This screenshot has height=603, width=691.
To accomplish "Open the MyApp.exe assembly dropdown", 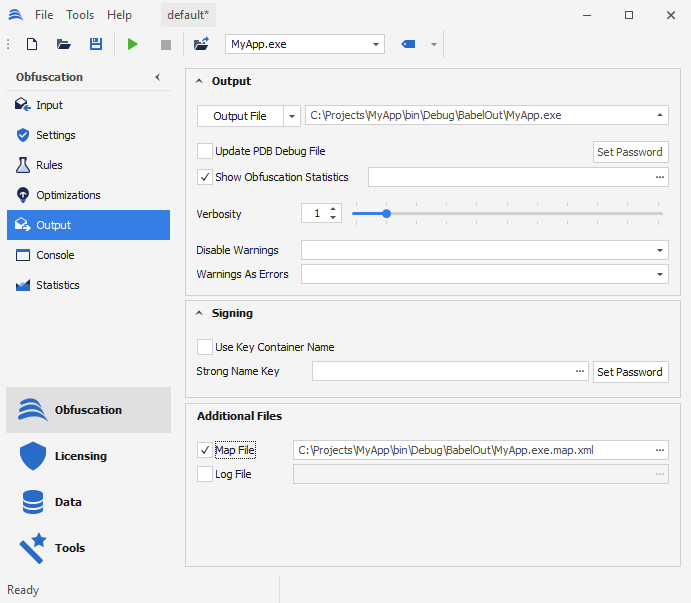I will coord(376,44).
